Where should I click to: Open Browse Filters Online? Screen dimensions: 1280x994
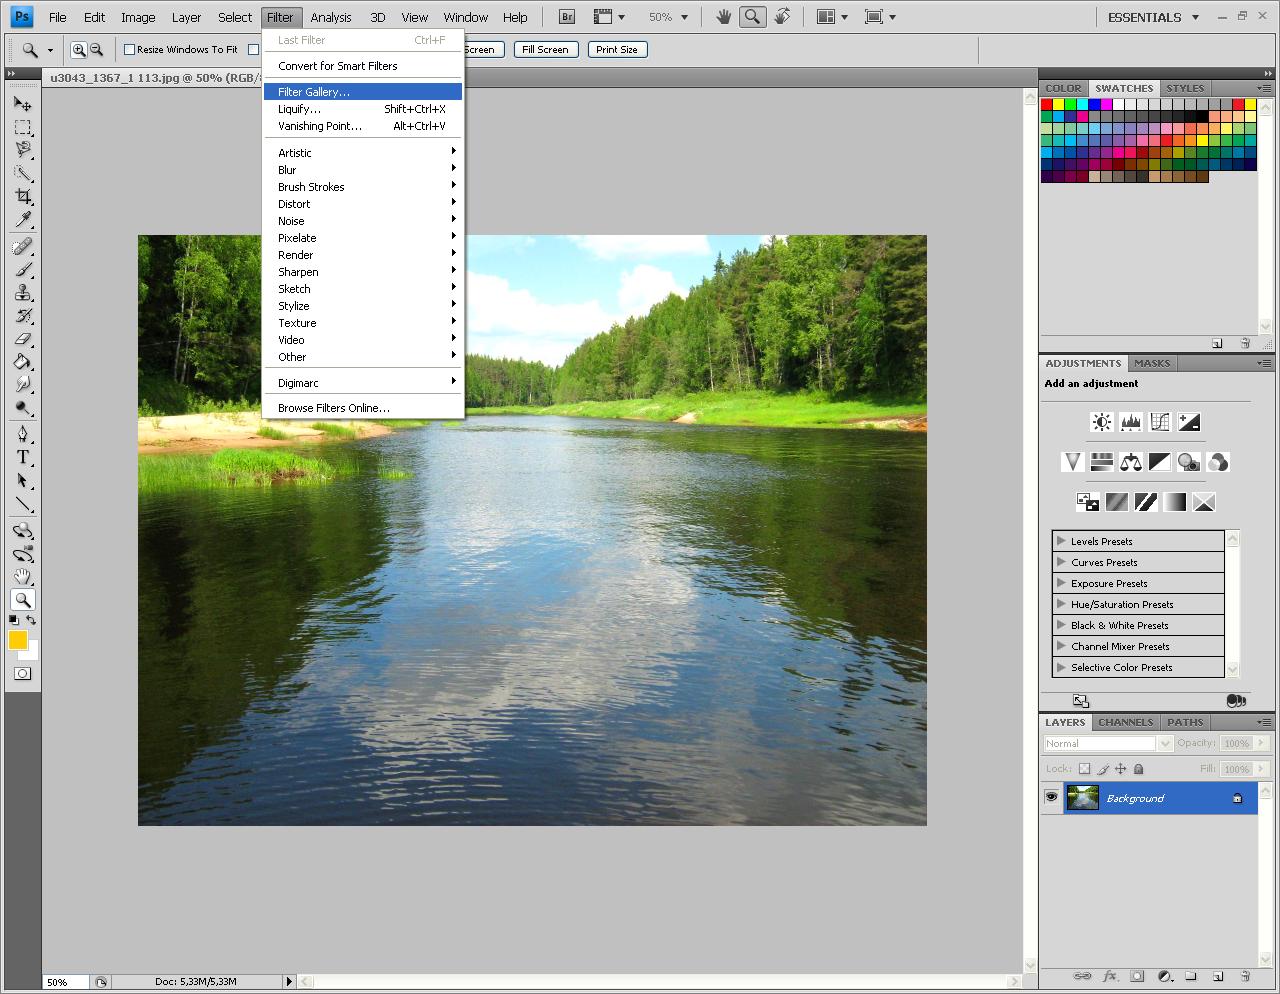[x=363, y=408]
